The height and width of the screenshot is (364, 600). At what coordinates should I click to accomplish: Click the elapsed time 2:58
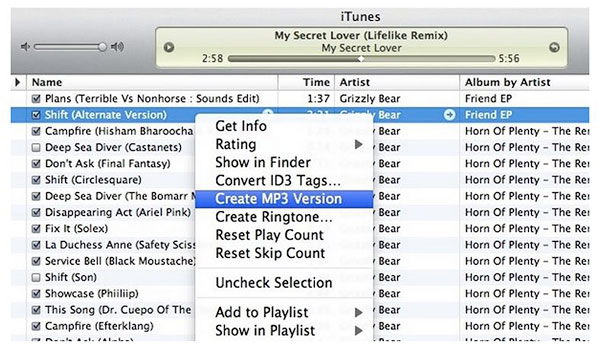[x=212, y=59]
